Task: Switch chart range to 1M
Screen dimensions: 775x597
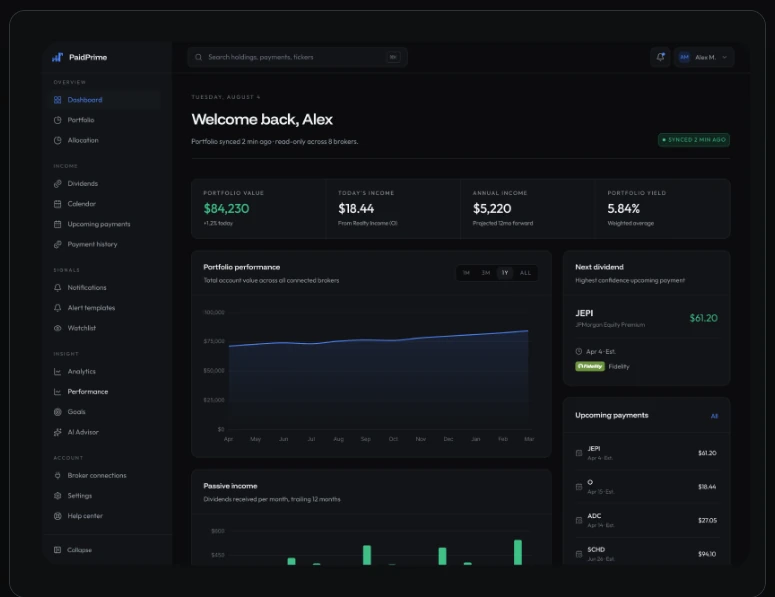Action: [466, 273]
